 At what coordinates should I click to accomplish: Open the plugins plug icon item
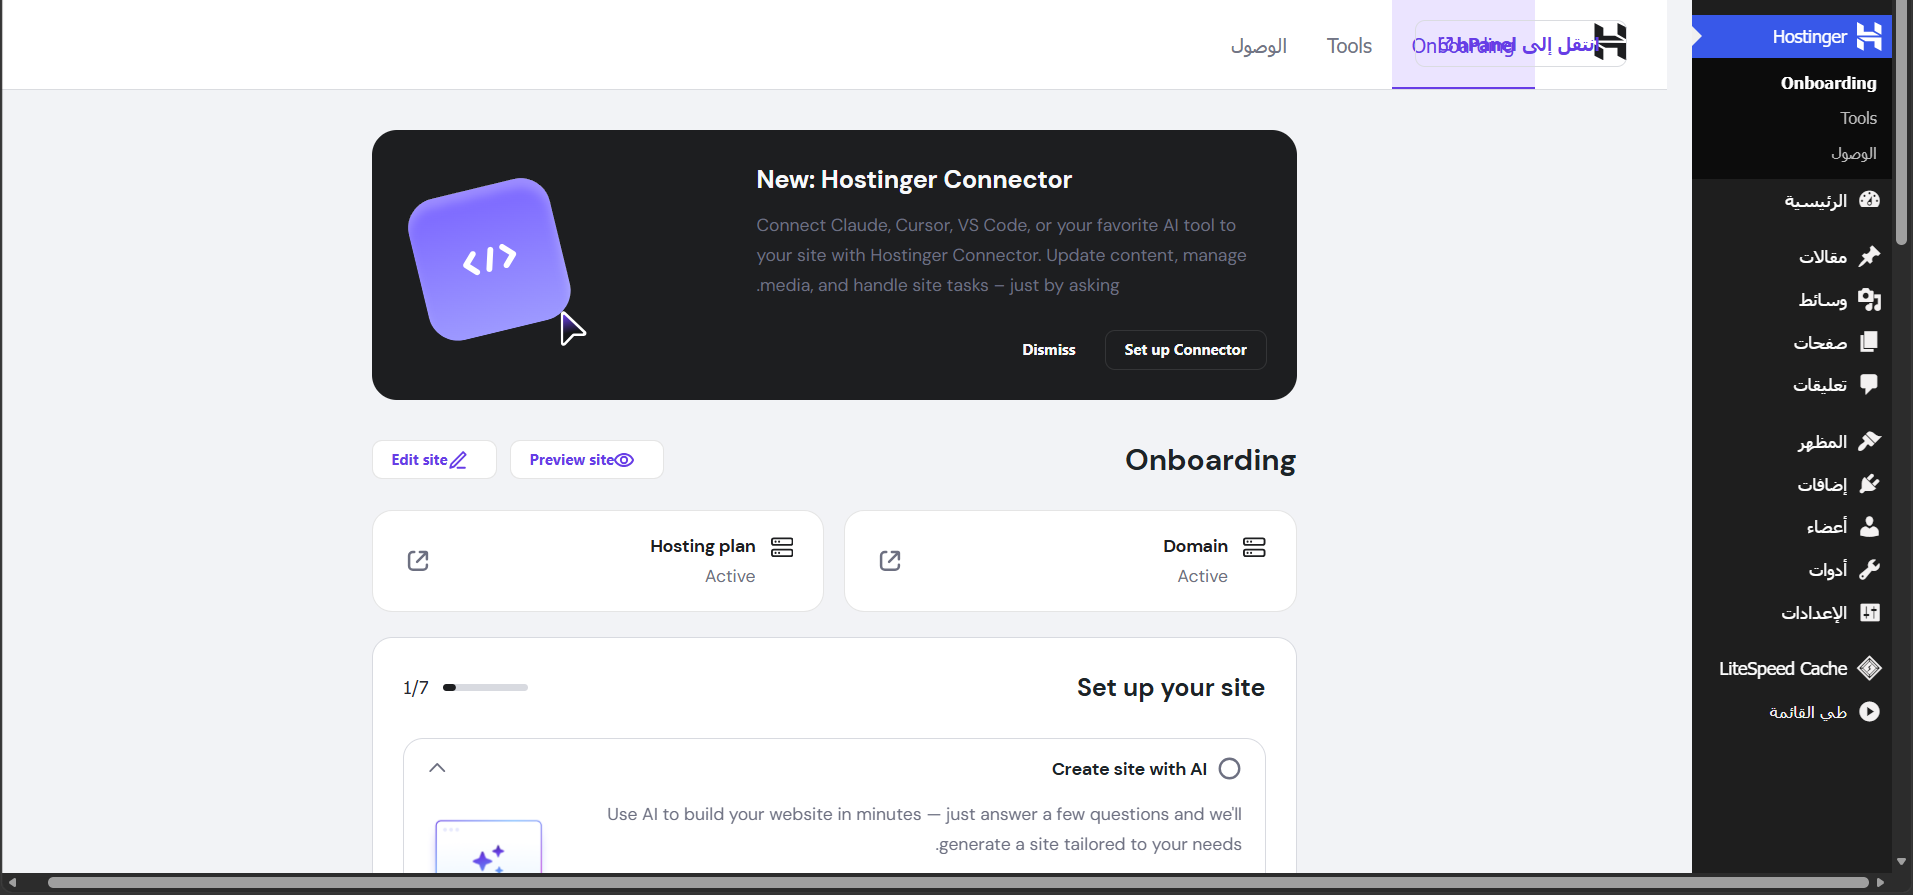coord(1869,484)
